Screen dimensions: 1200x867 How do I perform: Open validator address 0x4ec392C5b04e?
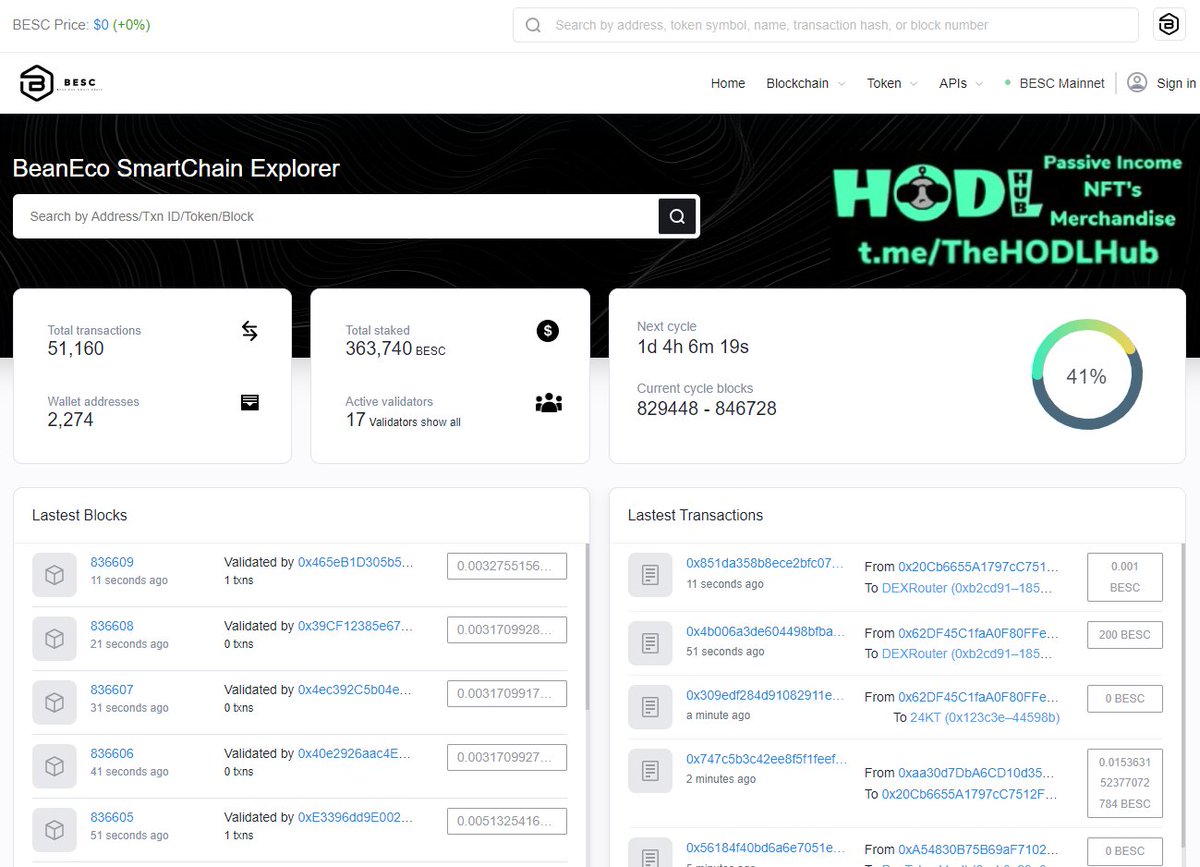pos(355,690)
